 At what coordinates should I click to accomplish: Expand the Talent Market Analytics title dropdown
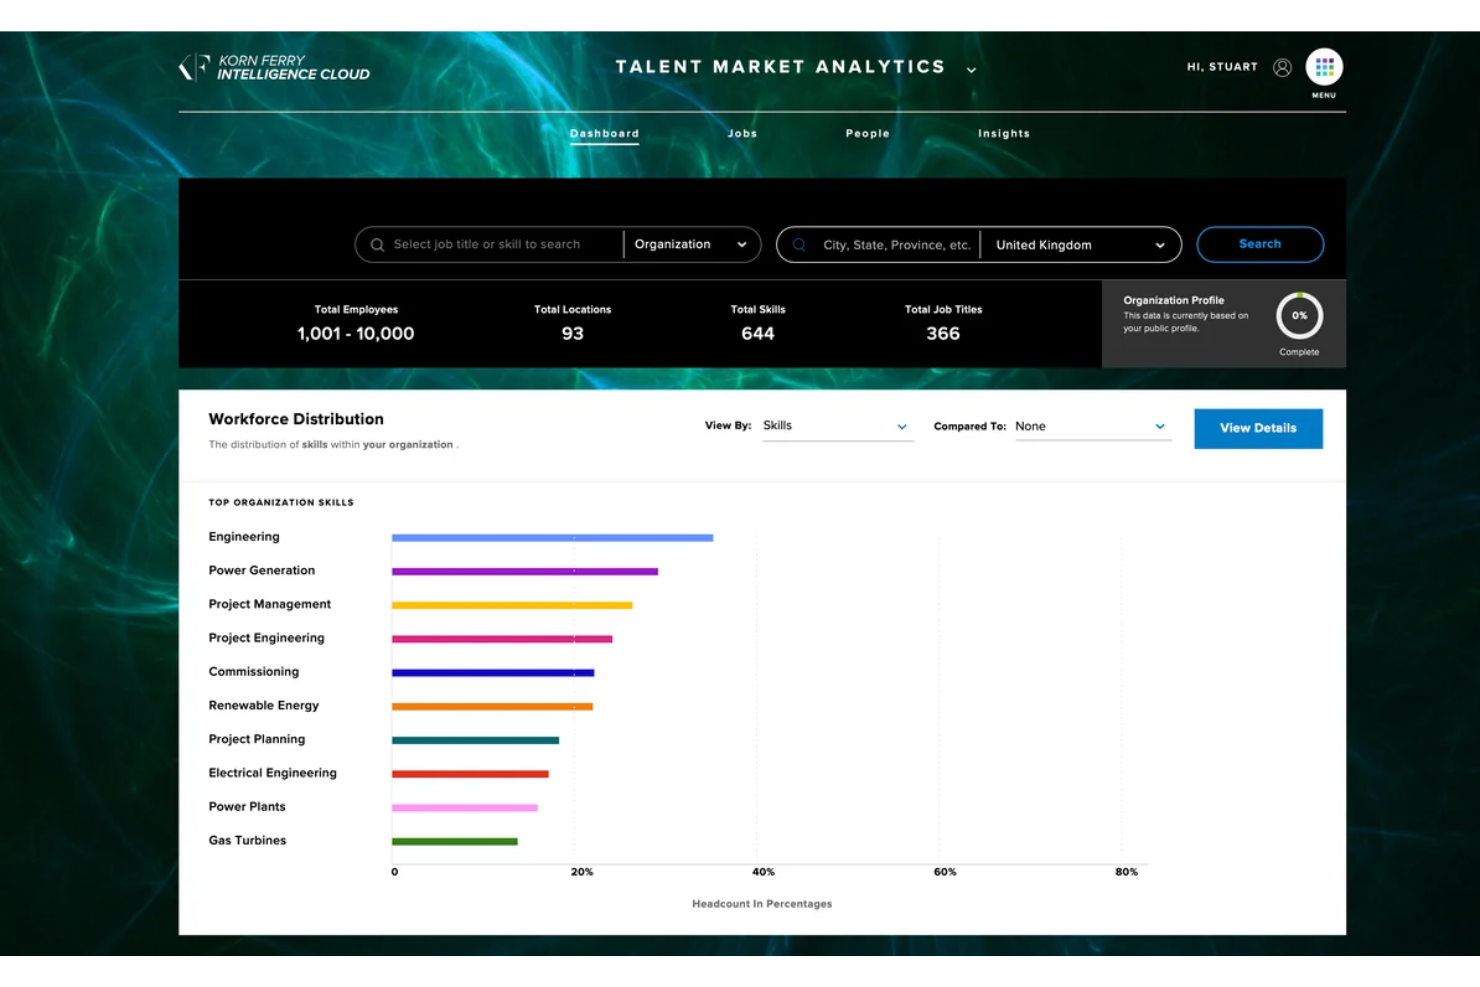(x=970, y=70)
